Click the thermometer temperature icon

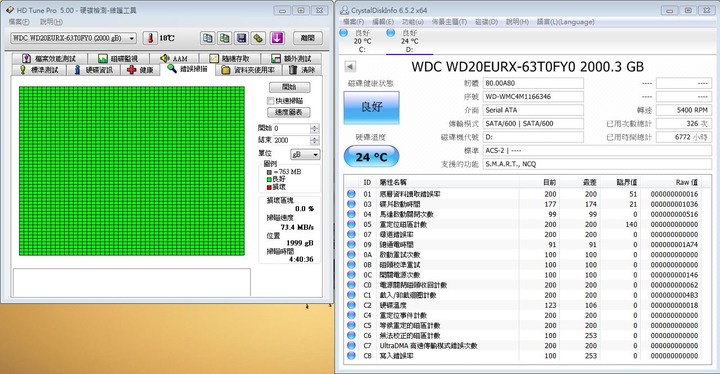pos(150,38)
